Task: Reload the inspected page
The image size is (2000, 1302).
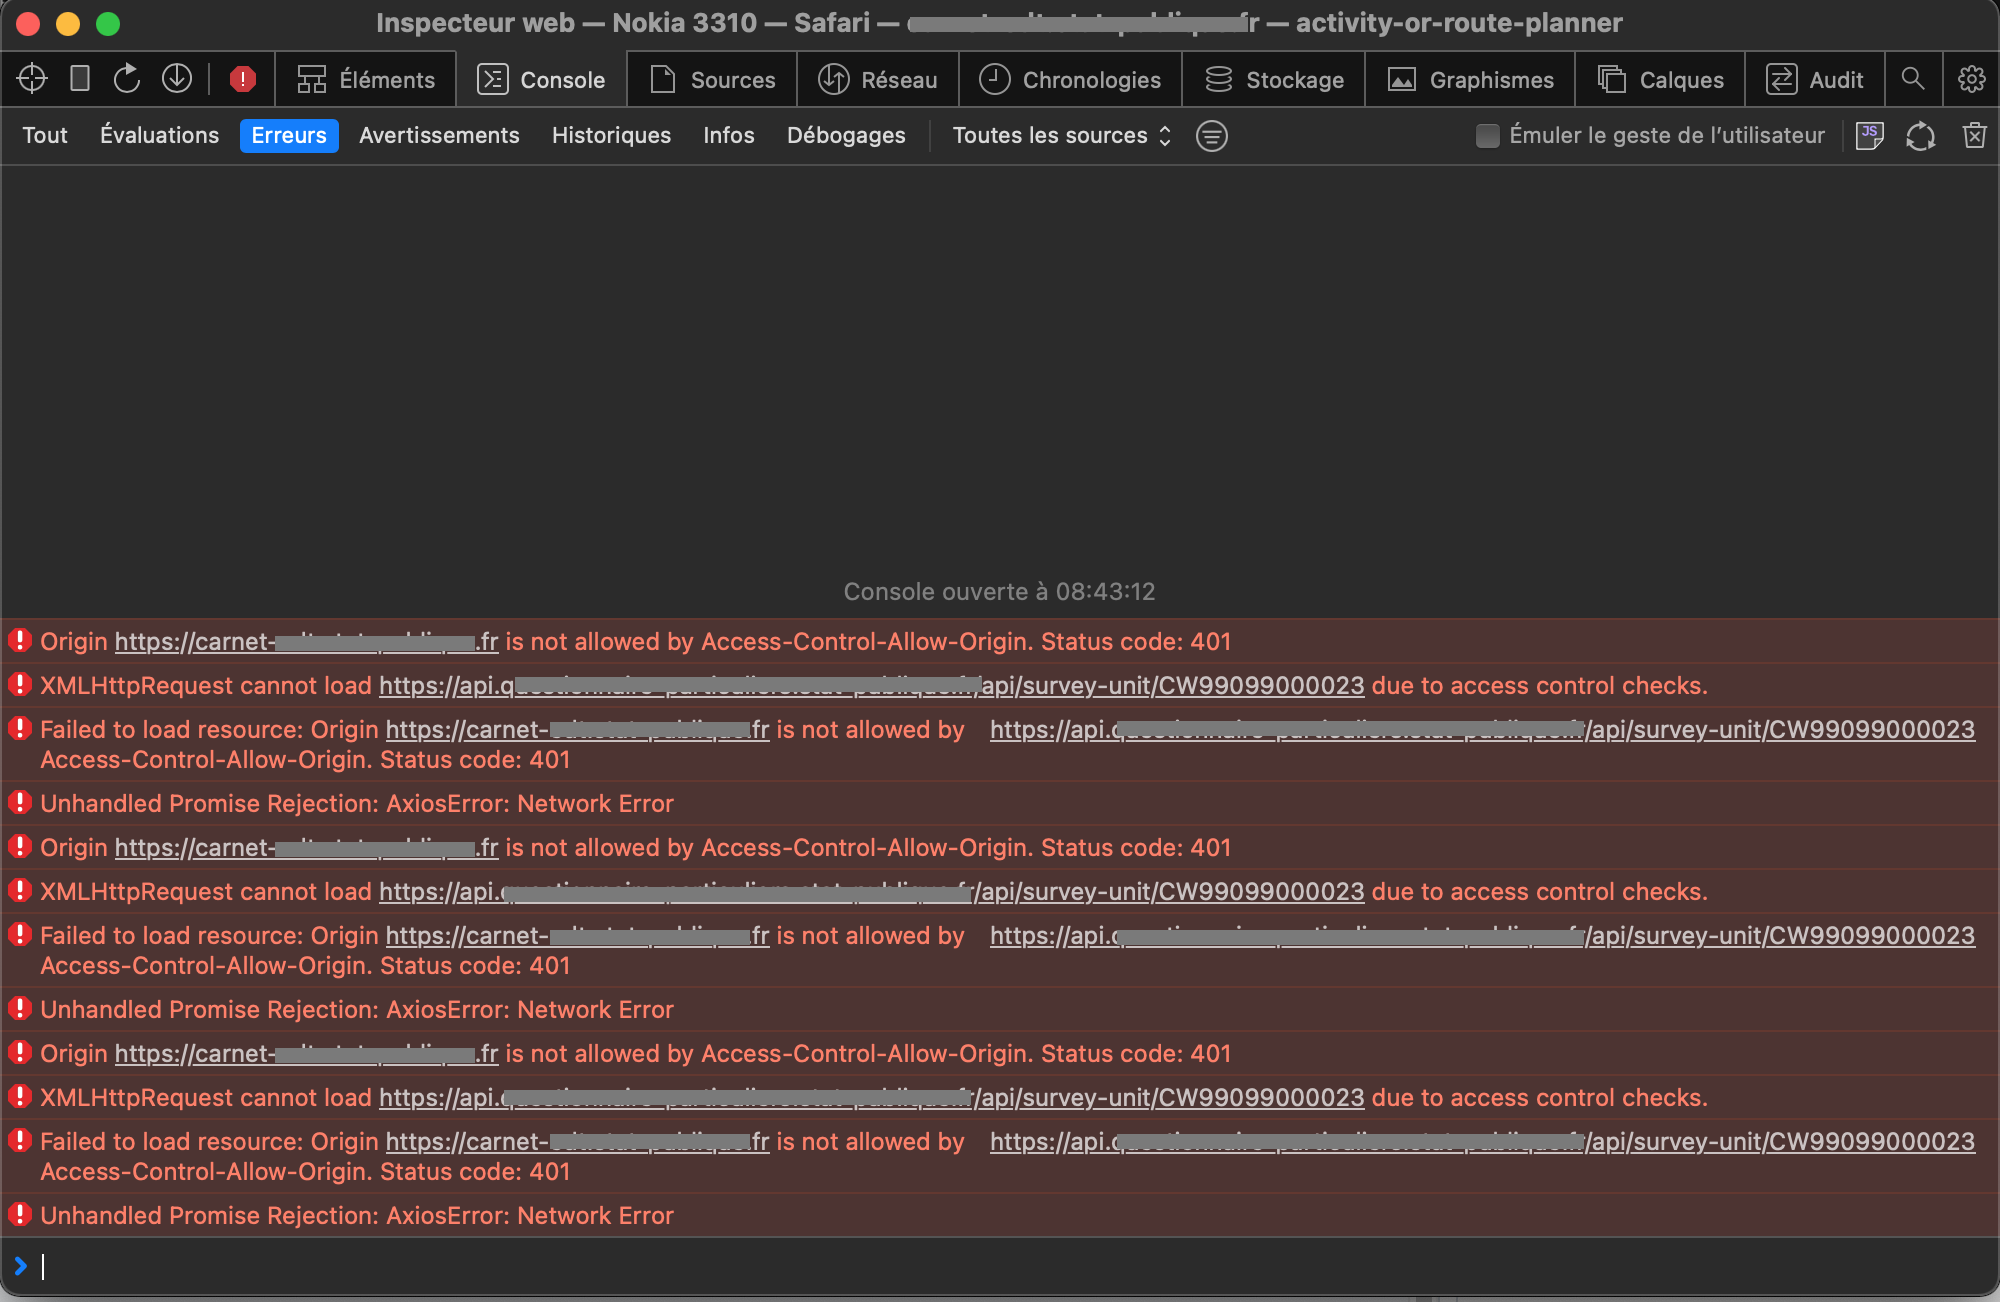Action: [127, 79]
